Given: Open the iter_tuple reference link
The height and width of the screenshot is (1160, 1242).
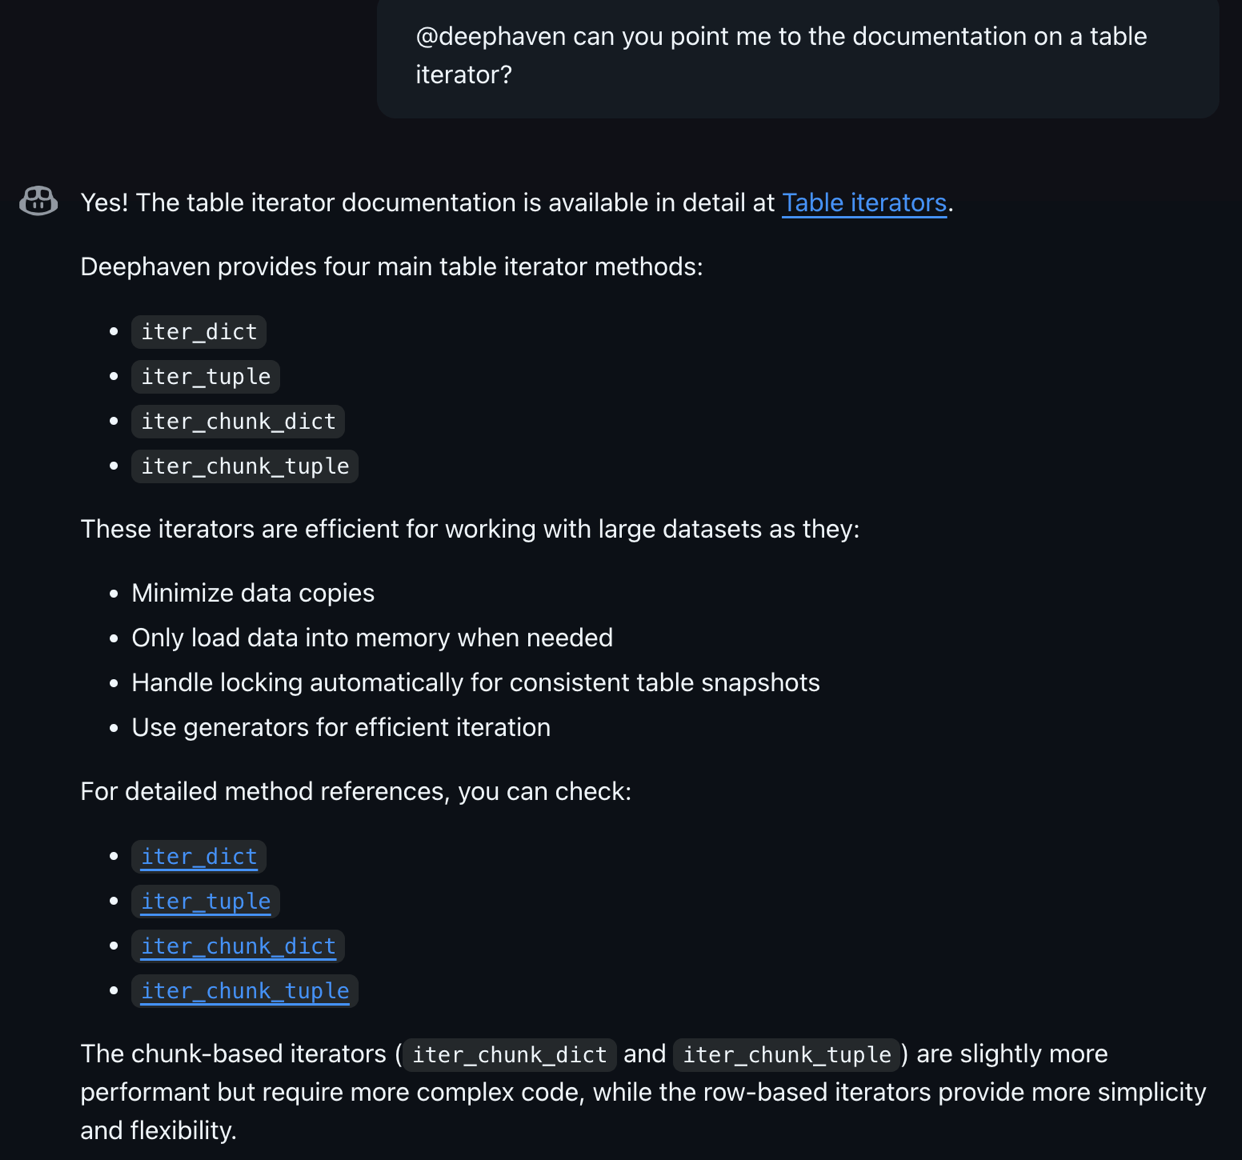Looking at the screenshot, I should [x=206, y=901].
